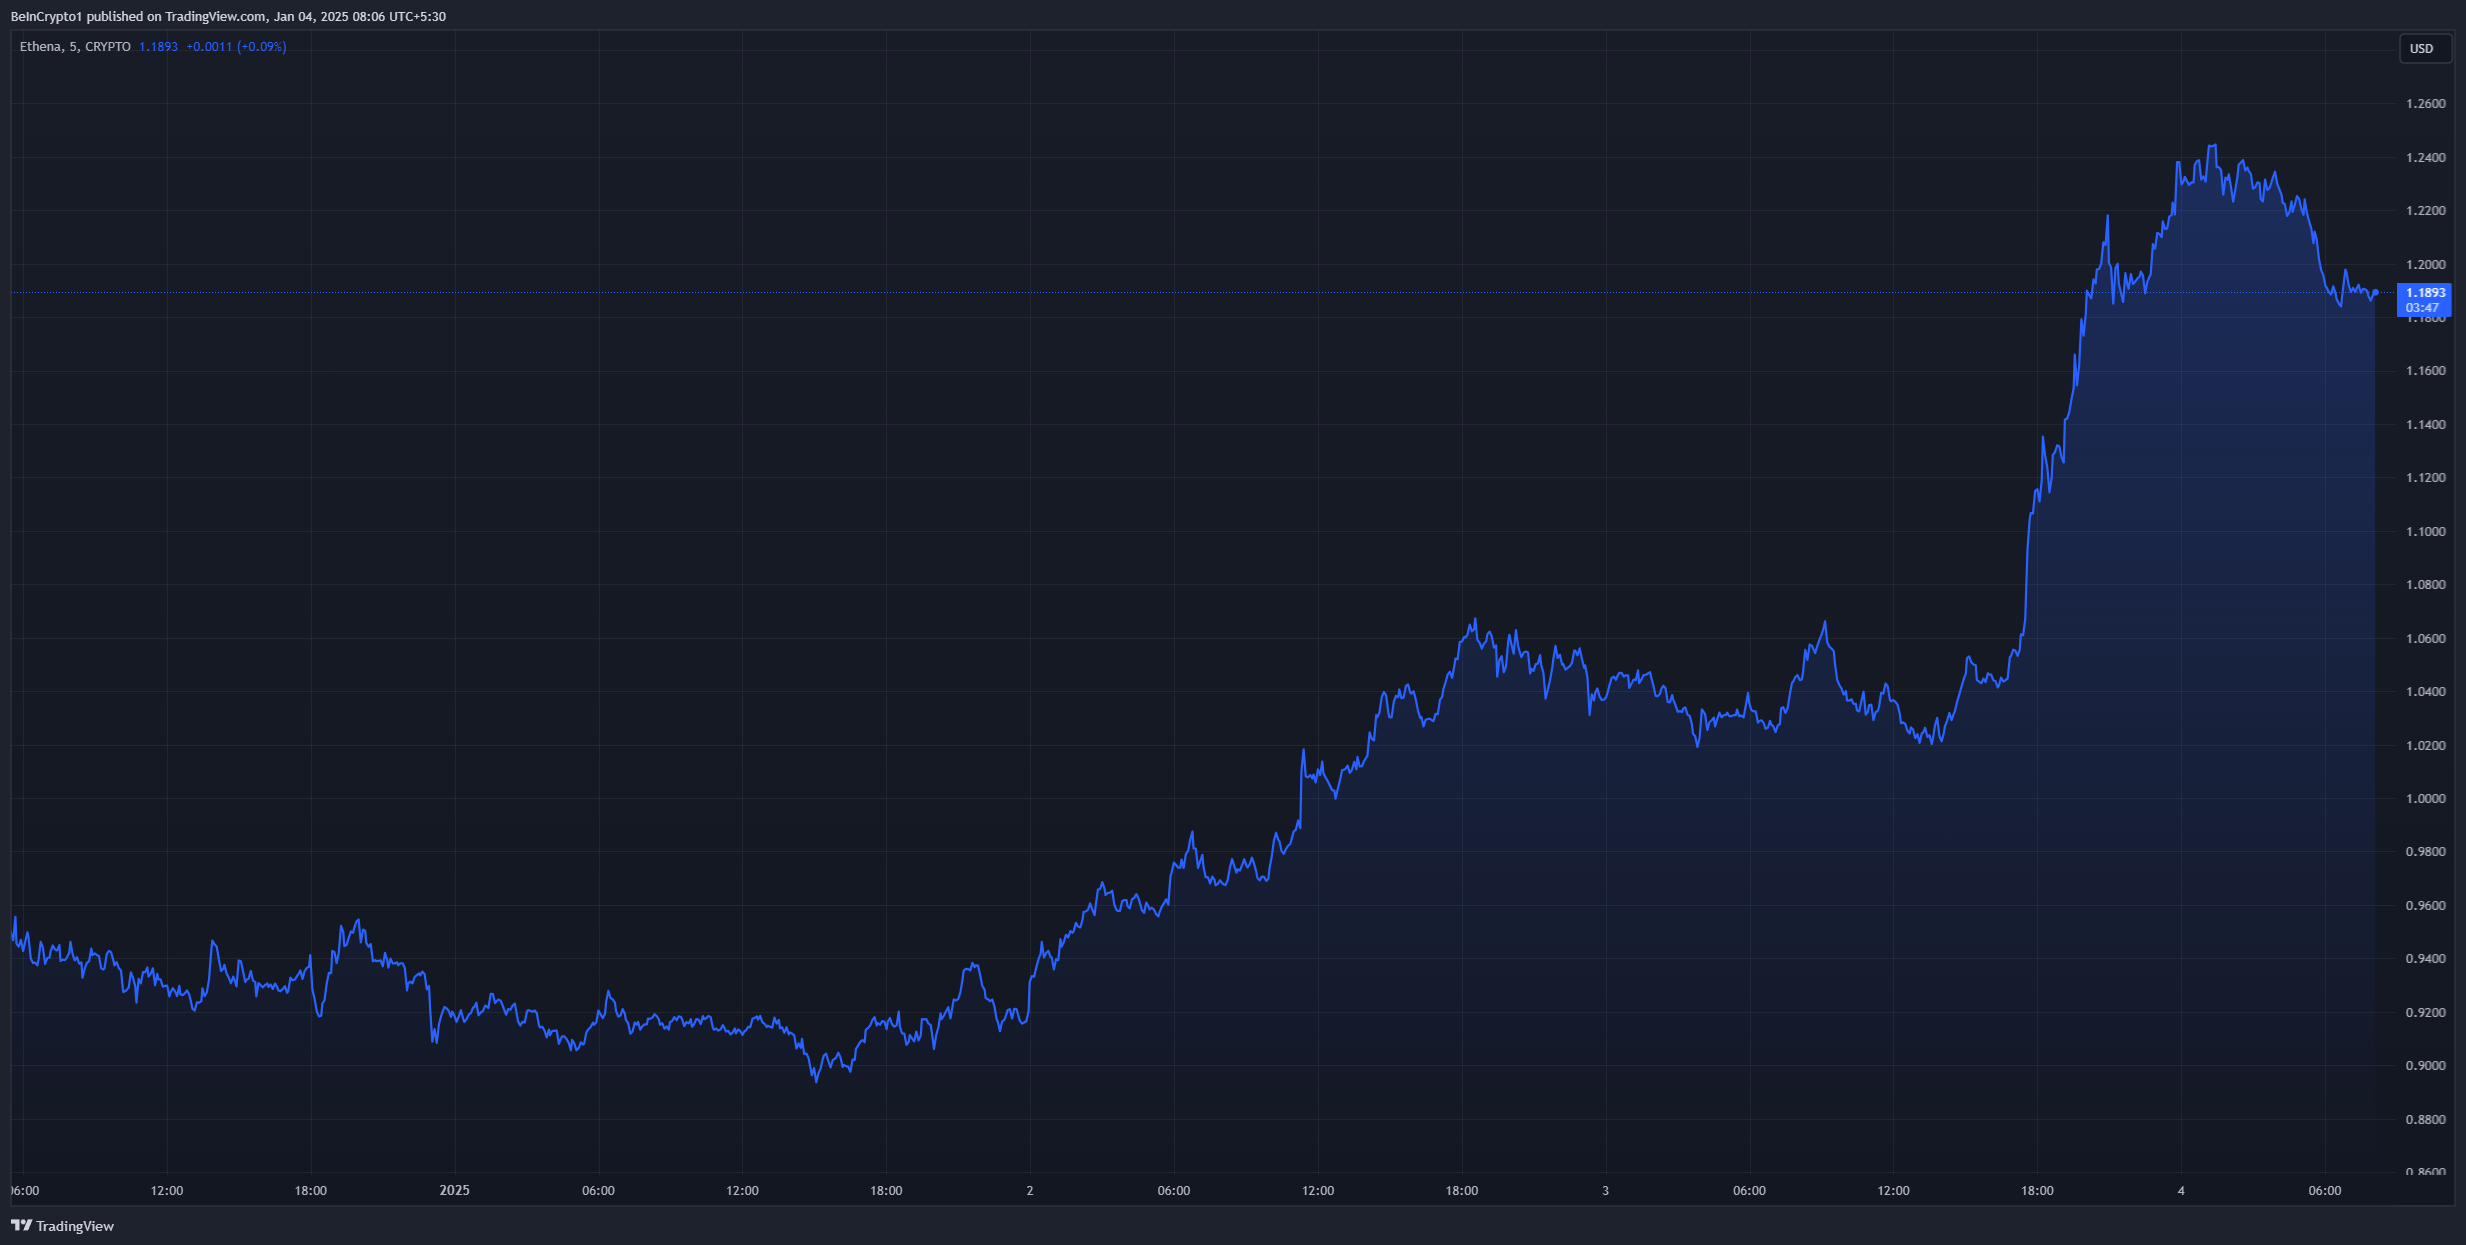2466x1245 pixels.
Task: Toggle the USD currency button on price scale
Action: pyautogui.click(x=2424, y=48)
